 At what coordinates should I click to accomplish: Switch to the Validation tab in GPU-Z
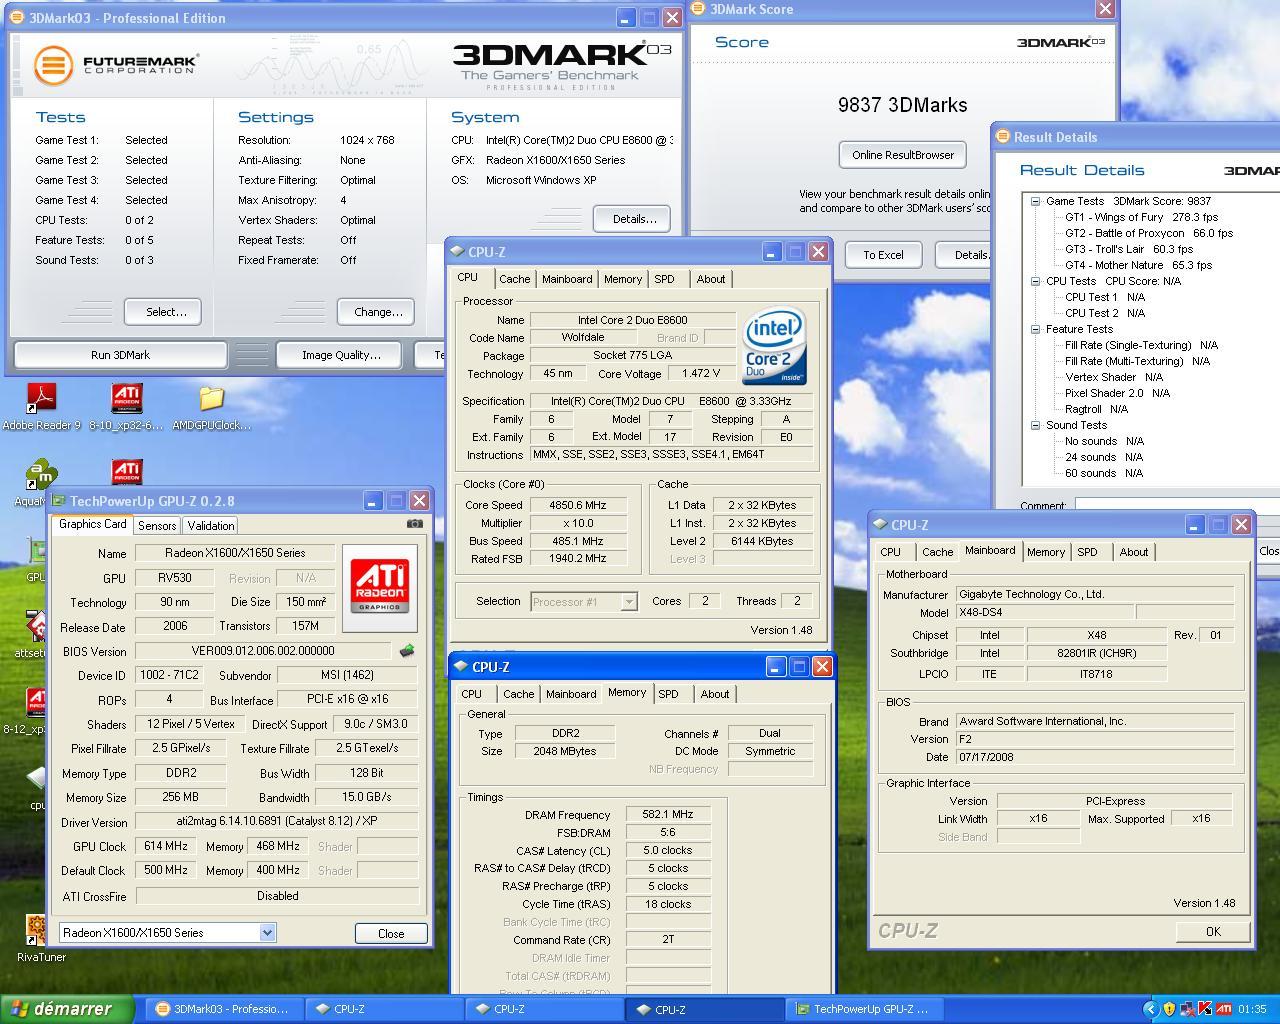[x=211, y=525]
